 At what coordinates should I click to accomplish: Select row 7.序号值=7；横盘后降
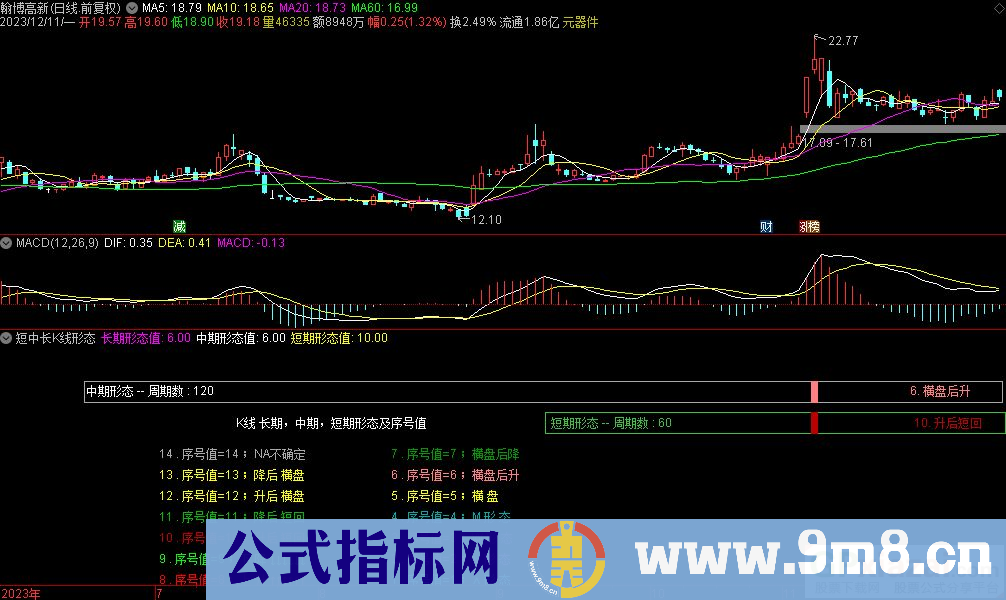click(x=456, y=454)
